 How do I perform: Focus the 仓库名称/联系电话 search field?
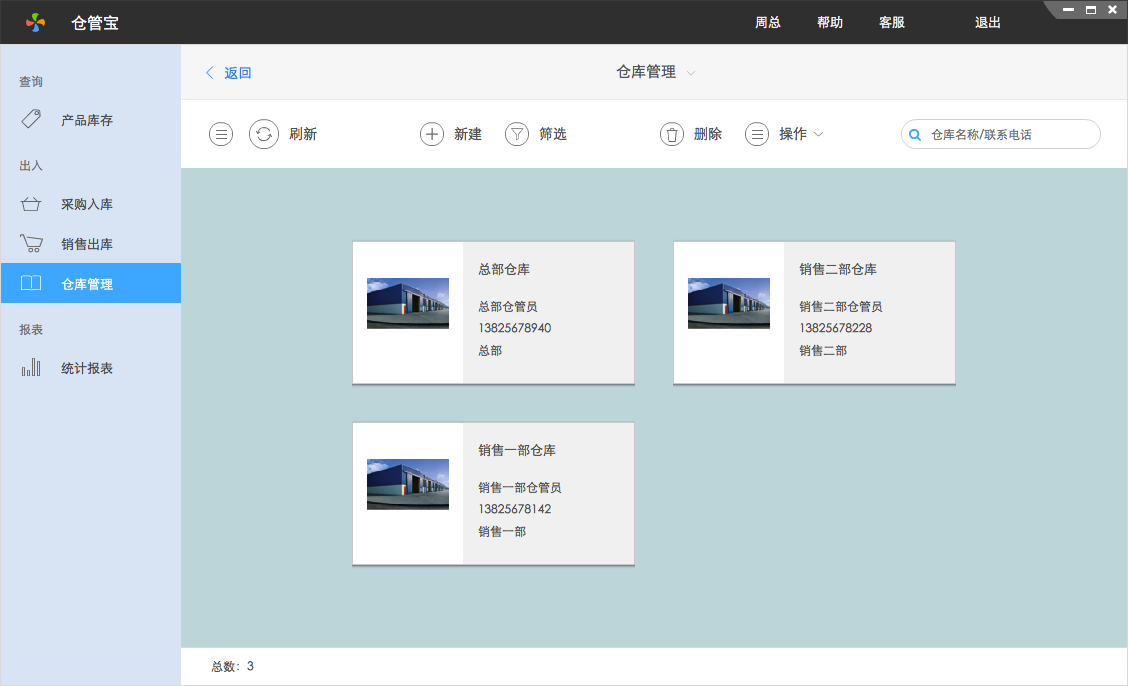(1010, 134)
